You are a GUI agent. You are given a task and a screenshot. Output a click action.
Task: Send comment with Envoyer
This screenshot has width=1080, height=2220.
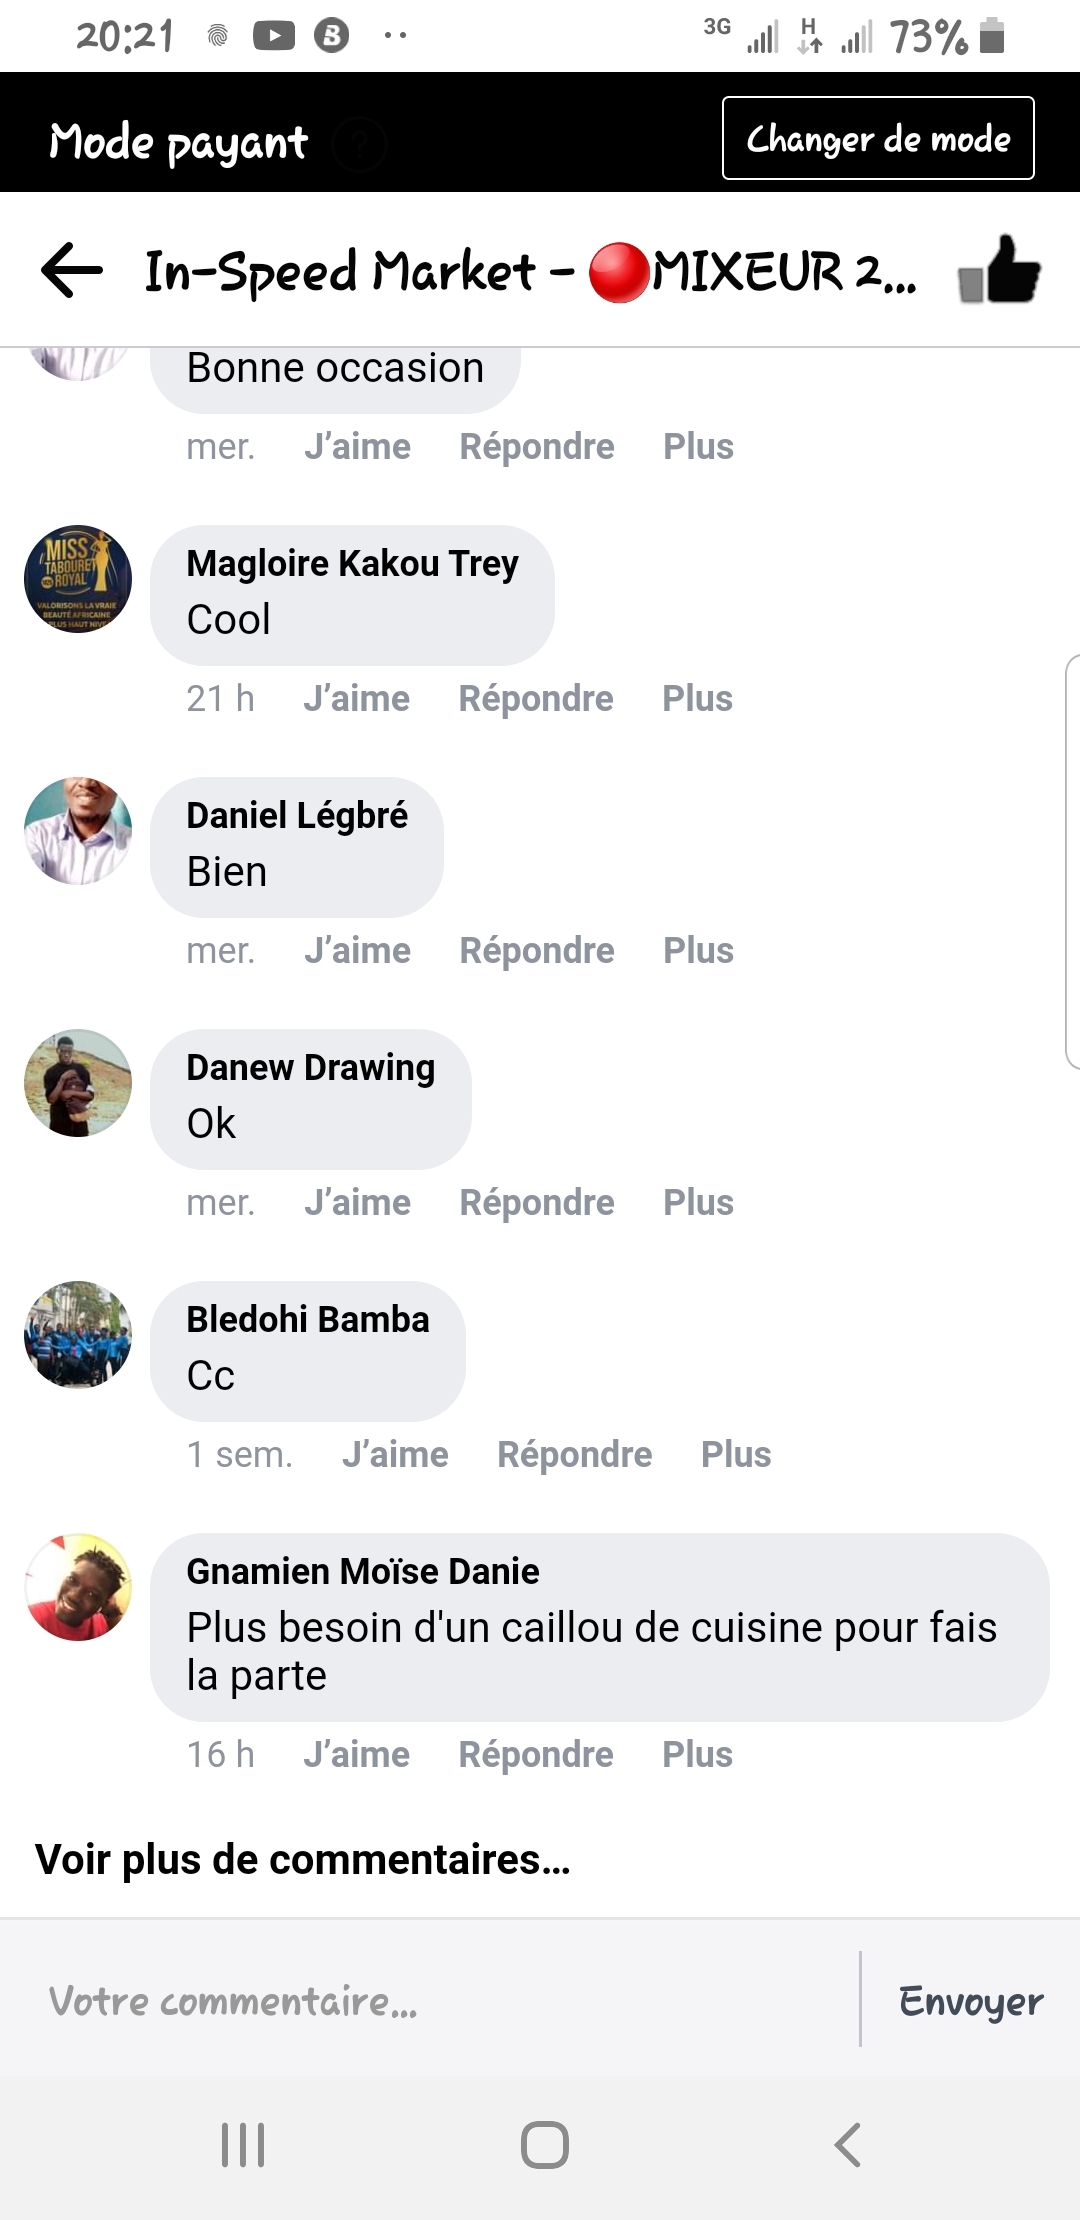pos(971,2001)
